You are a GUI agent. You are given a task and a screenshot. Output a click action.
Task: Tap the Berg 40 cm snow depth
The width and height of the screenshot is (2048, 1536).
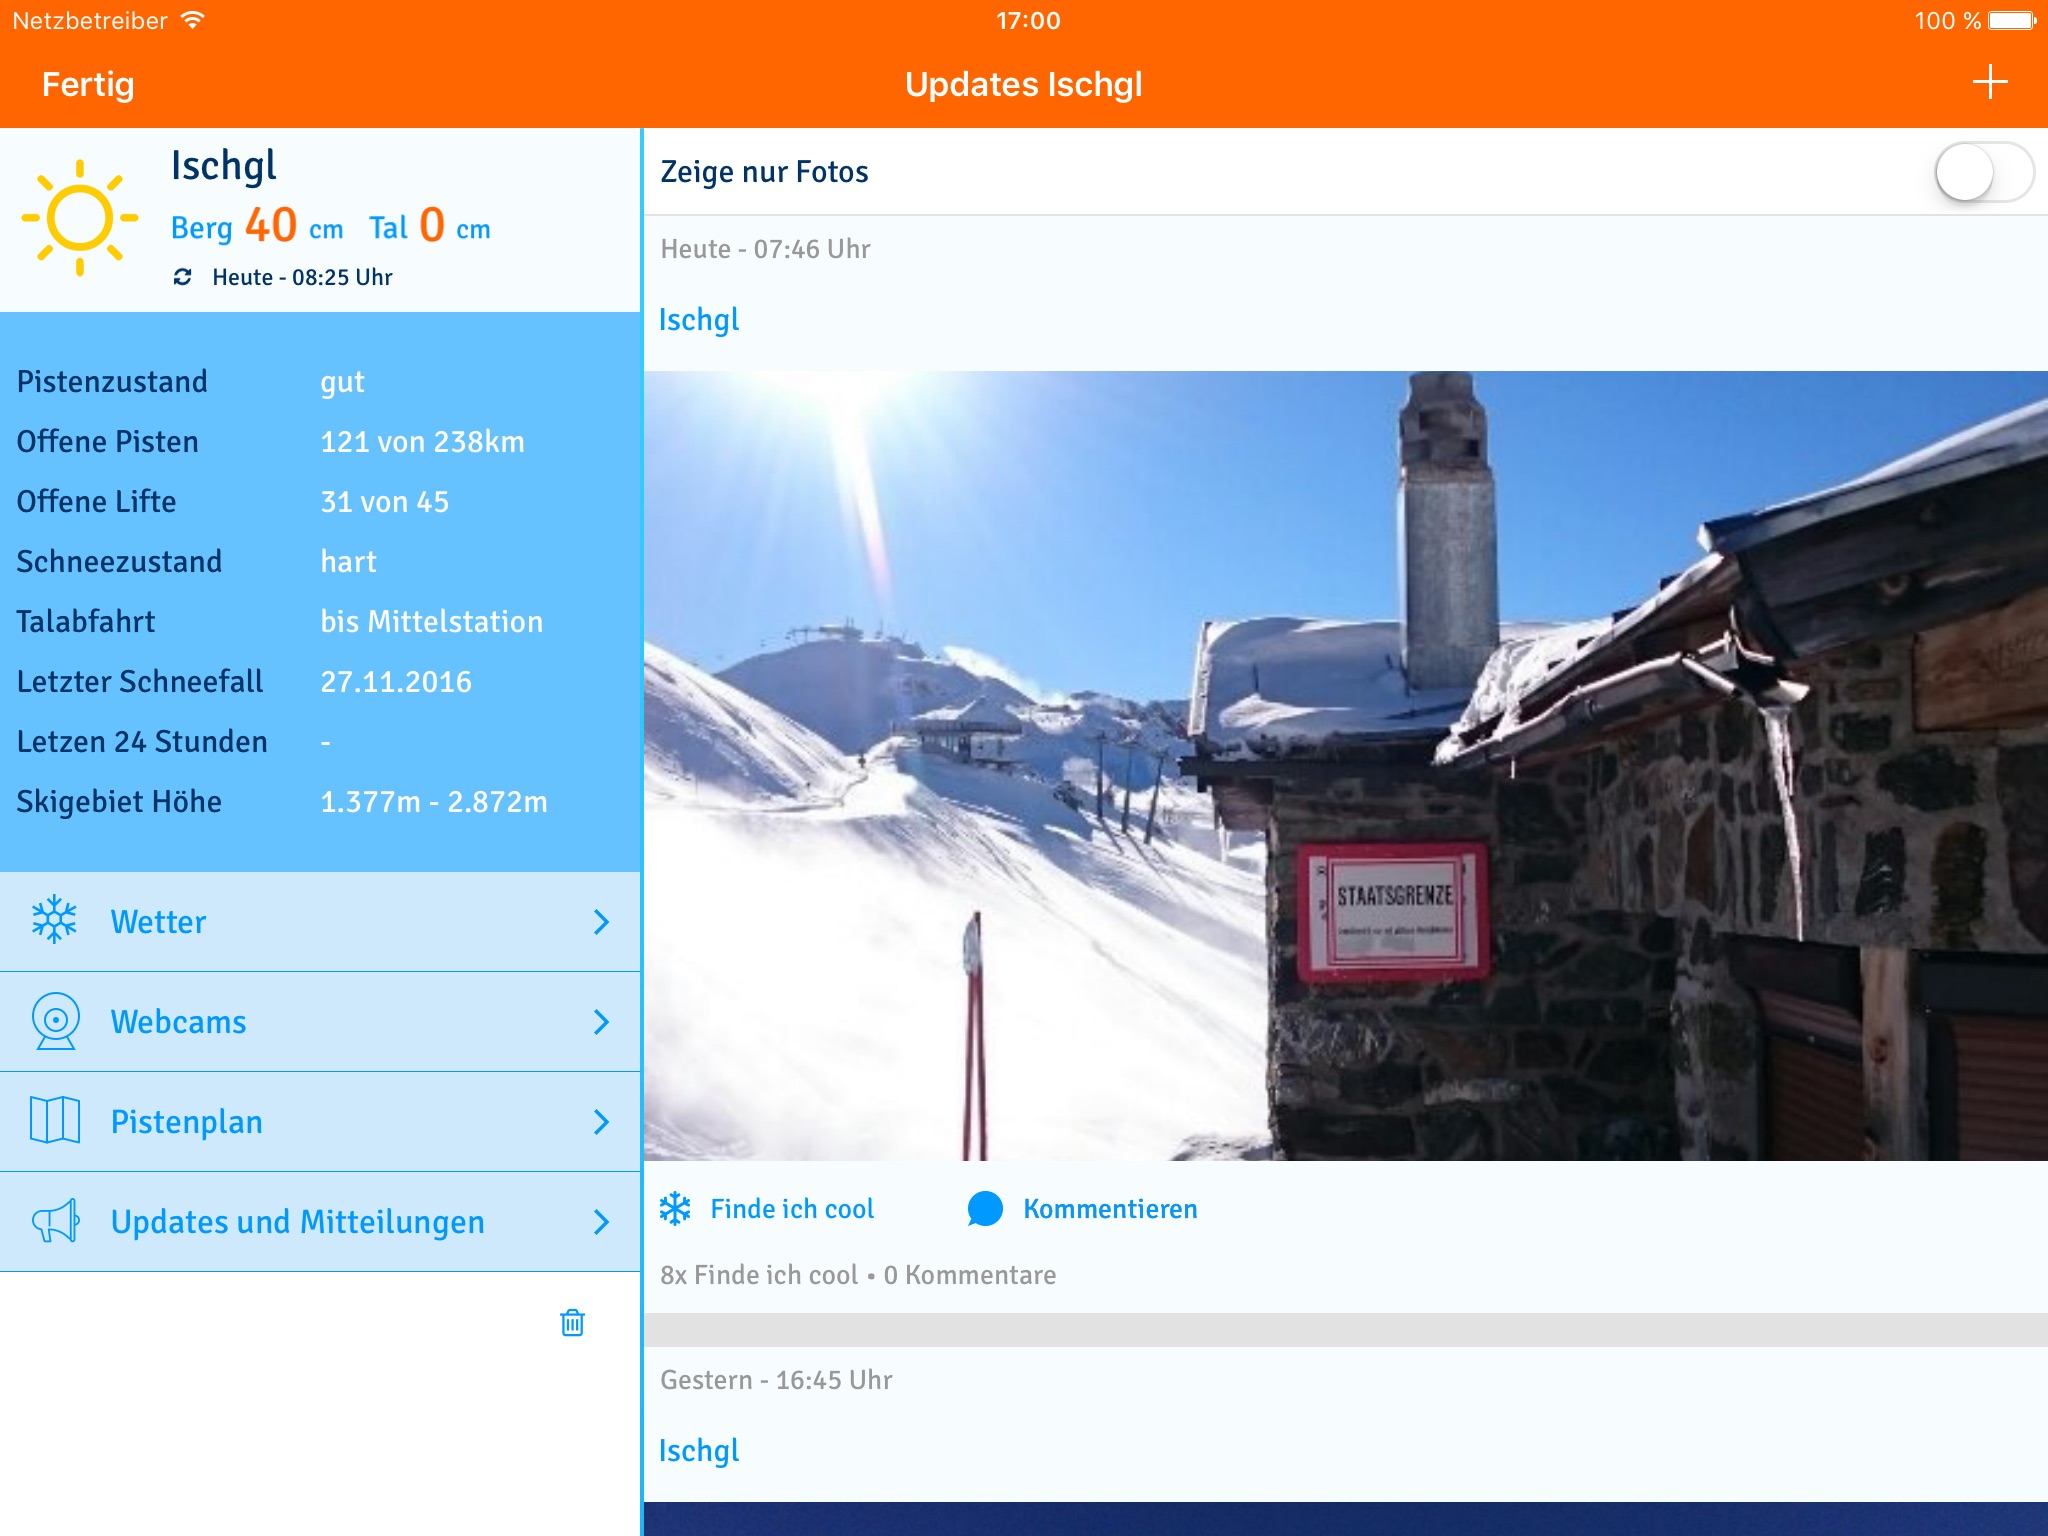pyautogui.click(x=257, y=226)
